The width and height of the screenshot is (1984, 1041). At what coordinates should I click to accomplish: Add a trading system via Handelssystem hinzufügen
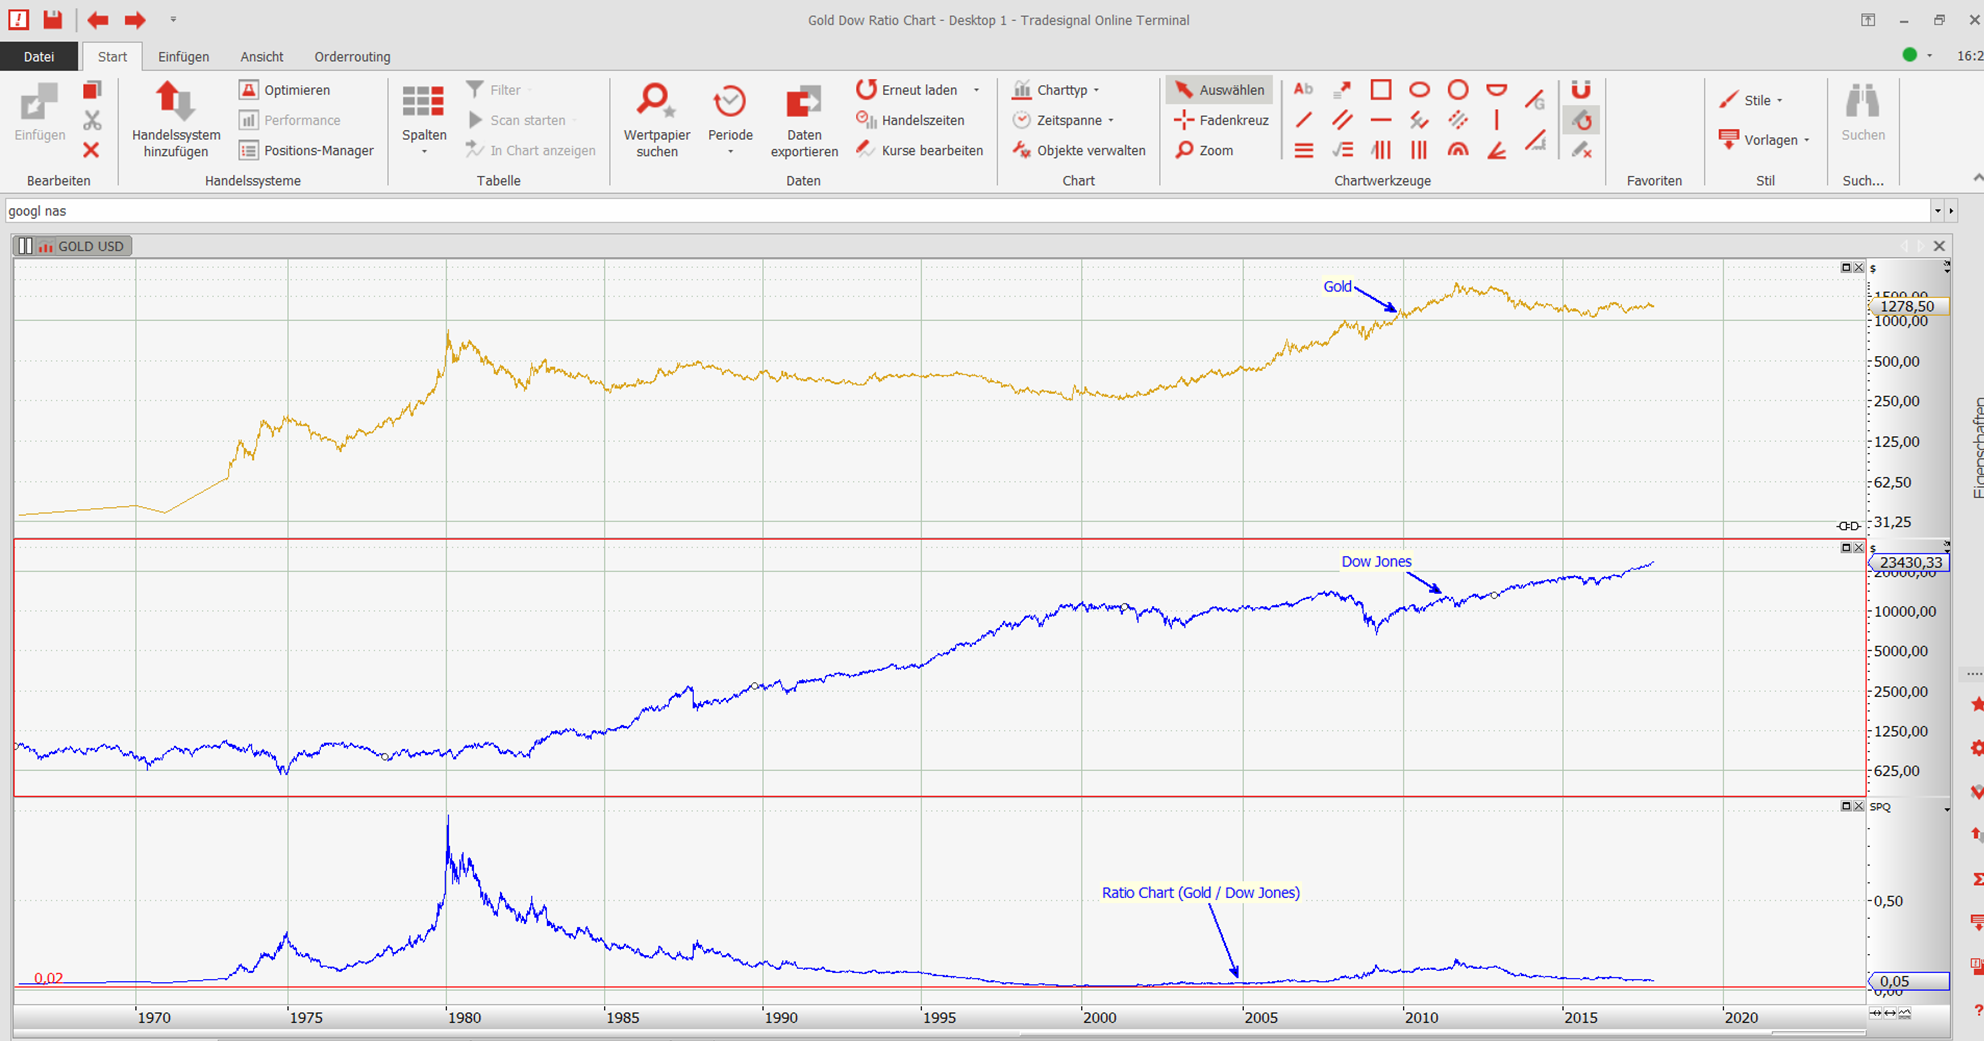pos(176,119)
